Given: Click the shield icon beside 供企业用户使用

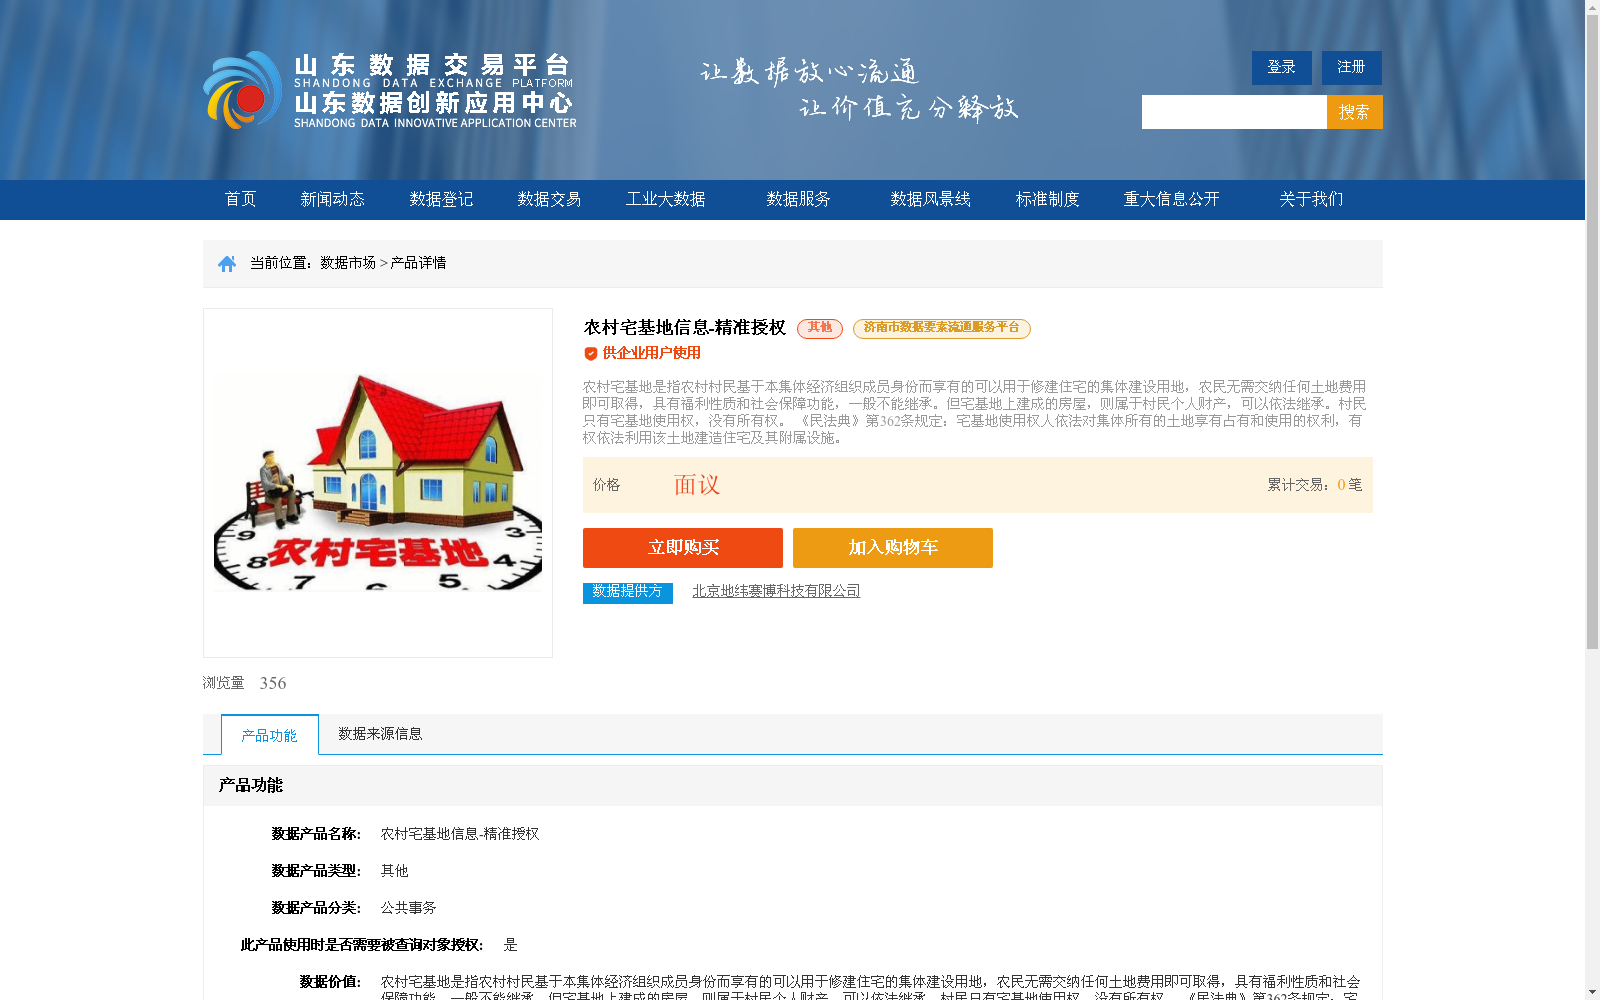Looking at the screenshot, I should coord(591,353).
